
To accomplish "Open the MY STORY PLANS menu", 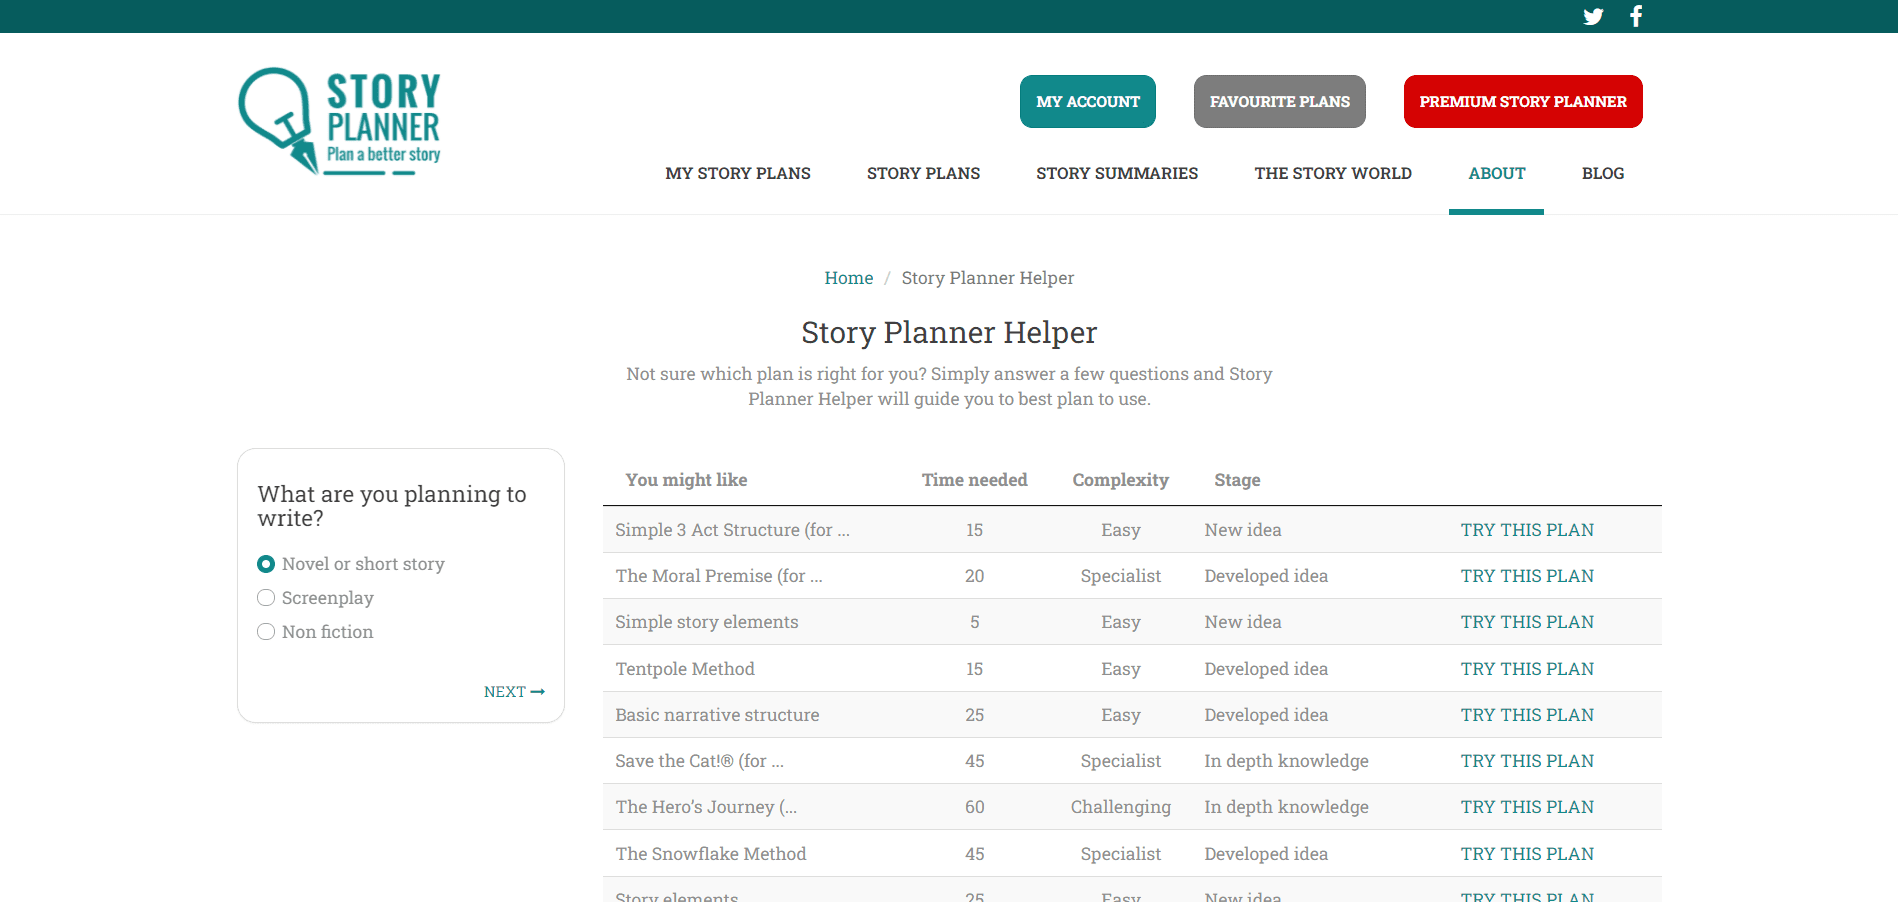I will (737, 173).
